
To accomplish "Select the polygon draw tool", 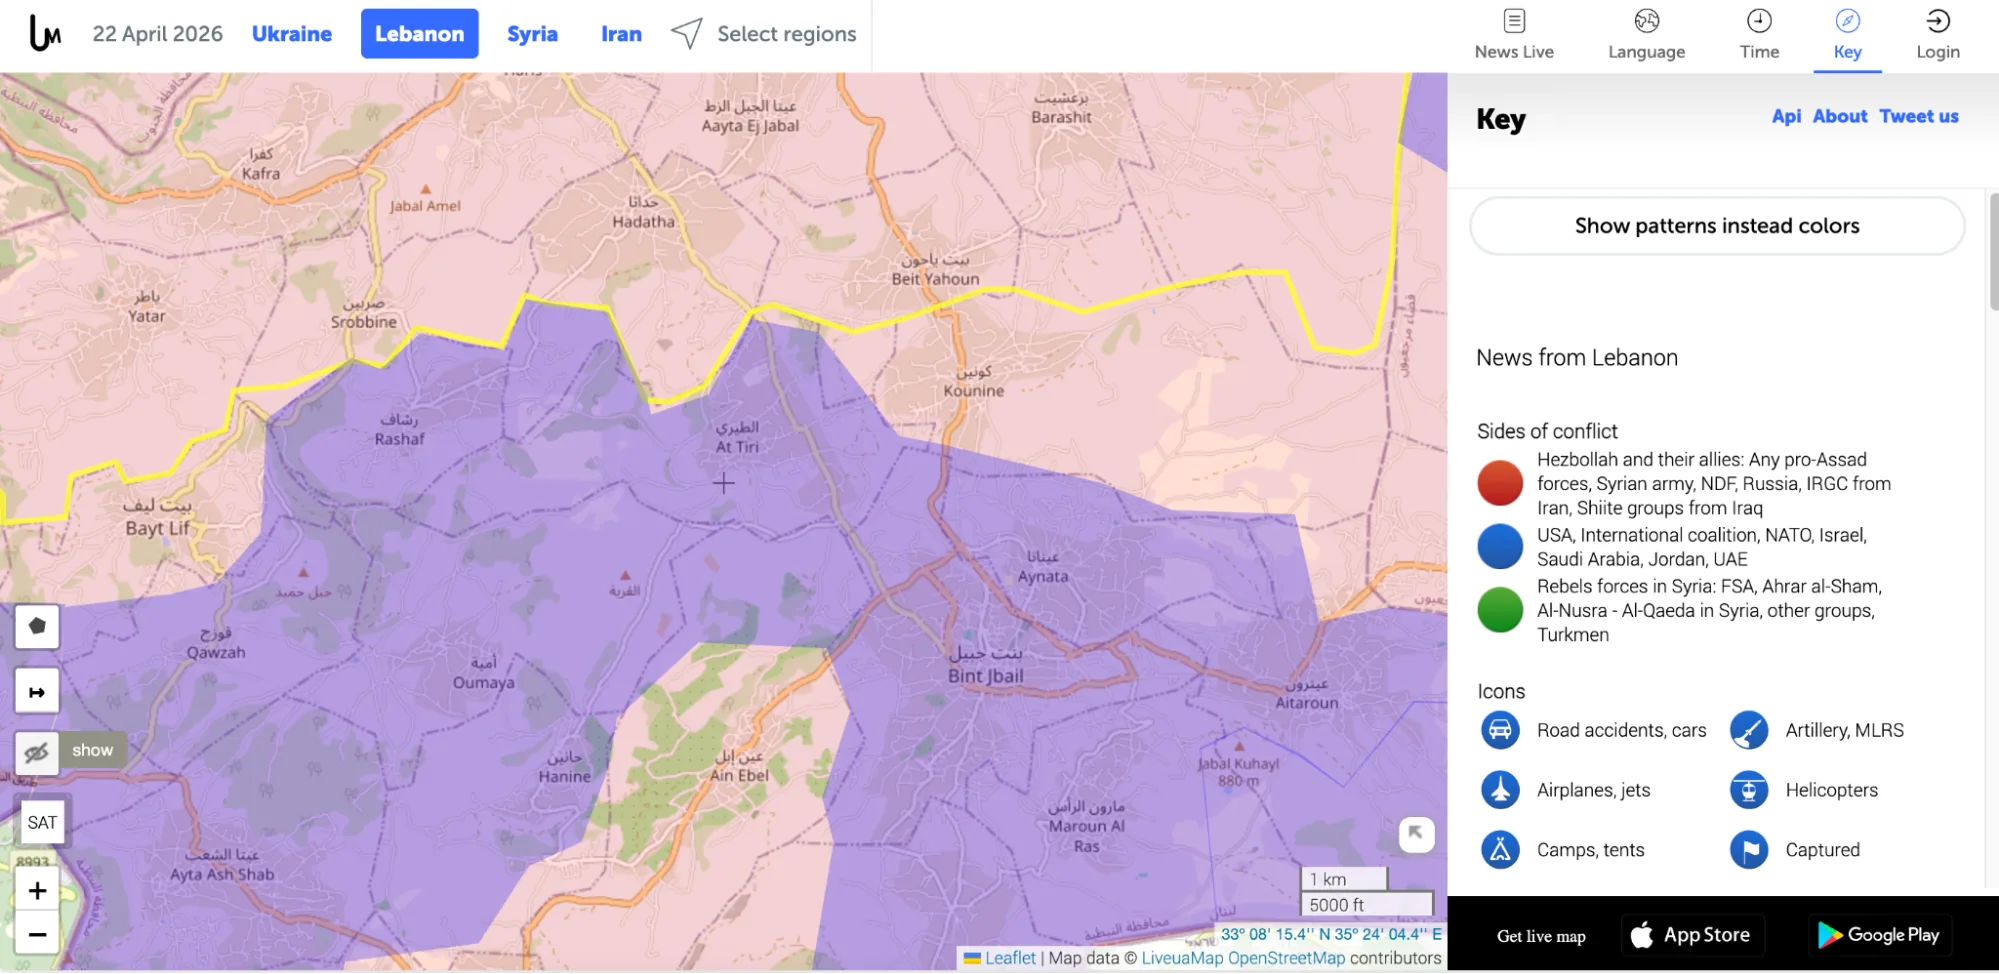I will point(37,626).
